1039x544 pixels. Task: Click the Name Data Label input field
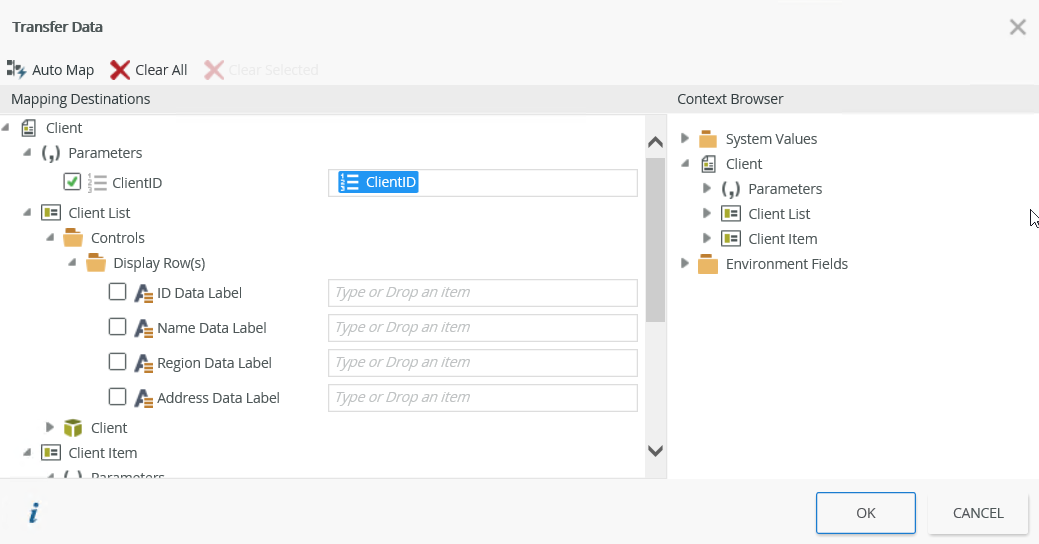click(482, 327)
